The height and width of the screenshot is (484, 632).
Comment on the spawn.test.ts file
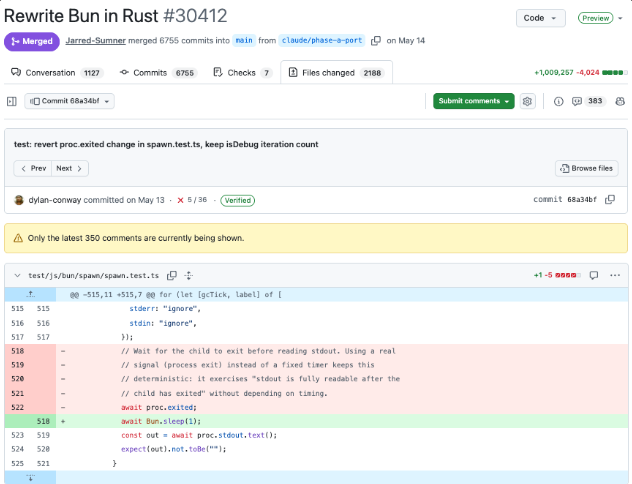594,275
